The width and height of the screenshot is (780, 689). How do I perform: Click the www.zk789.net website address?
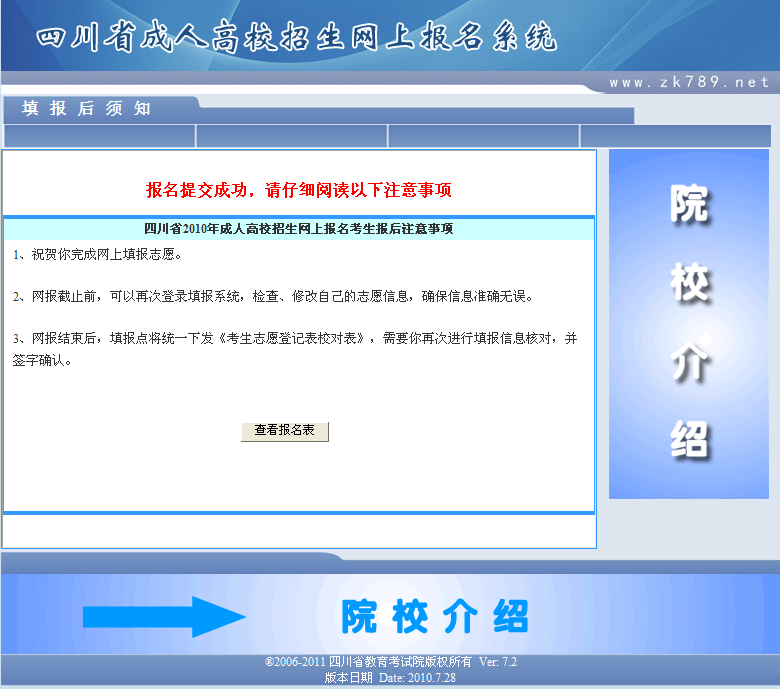[x=689, y=82]
